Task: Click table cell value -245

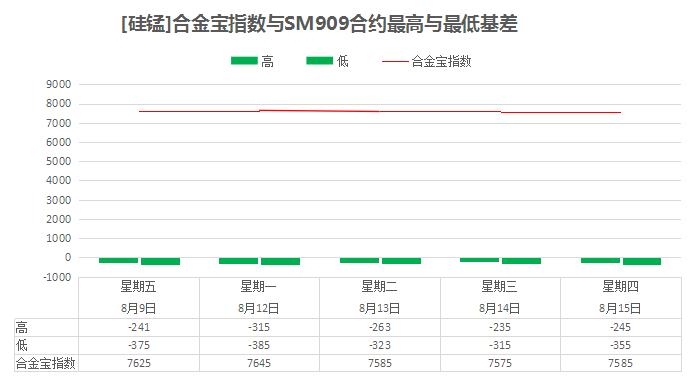Action: point(620,327)
